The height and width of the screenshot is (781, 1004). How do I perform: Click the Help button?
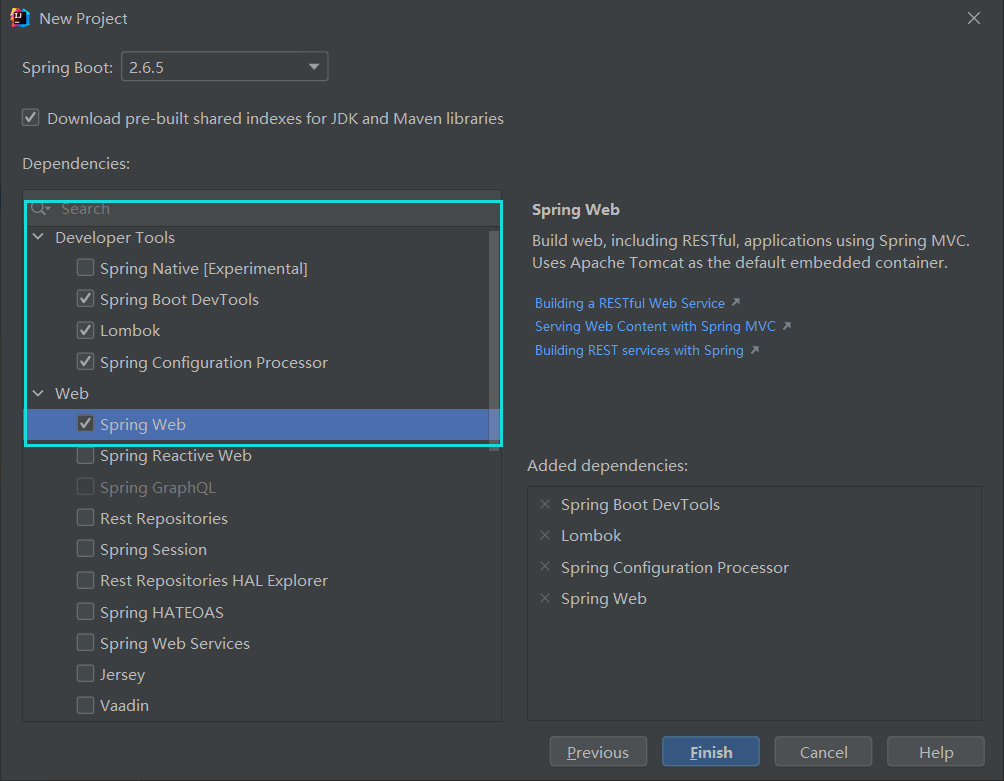tap(935, 752)
